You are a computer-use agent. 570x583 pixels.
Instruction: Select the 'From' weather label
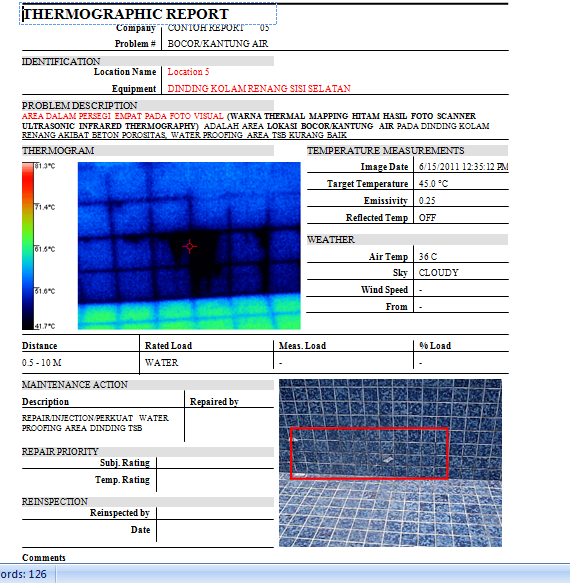click(x=396, y=307)
